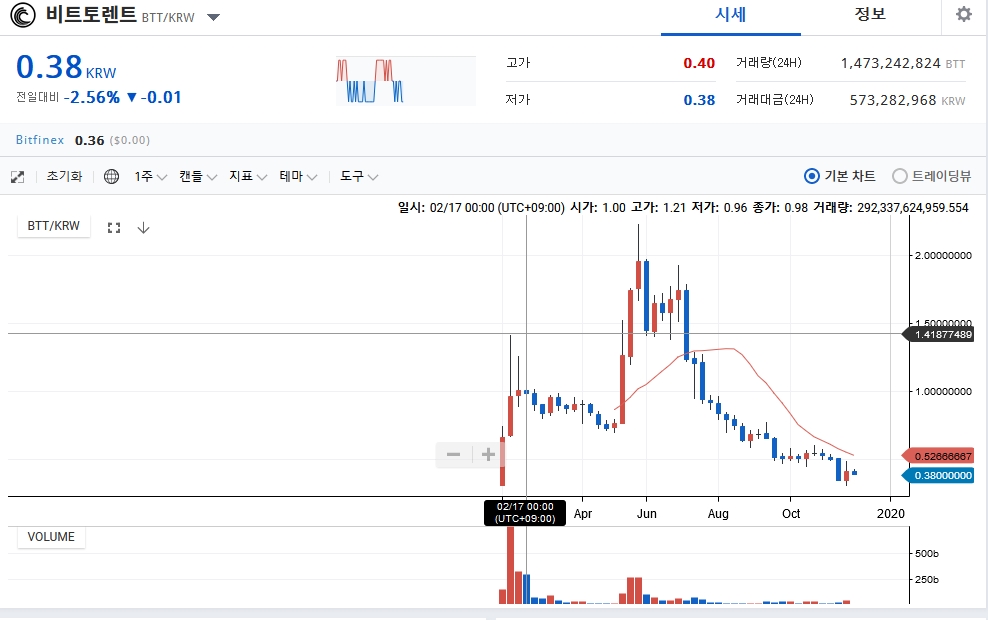Click the down arrow icon beside BTT/KRW label
The width and height of the screenshot is (988, 620).
click(x=144, y=228)
